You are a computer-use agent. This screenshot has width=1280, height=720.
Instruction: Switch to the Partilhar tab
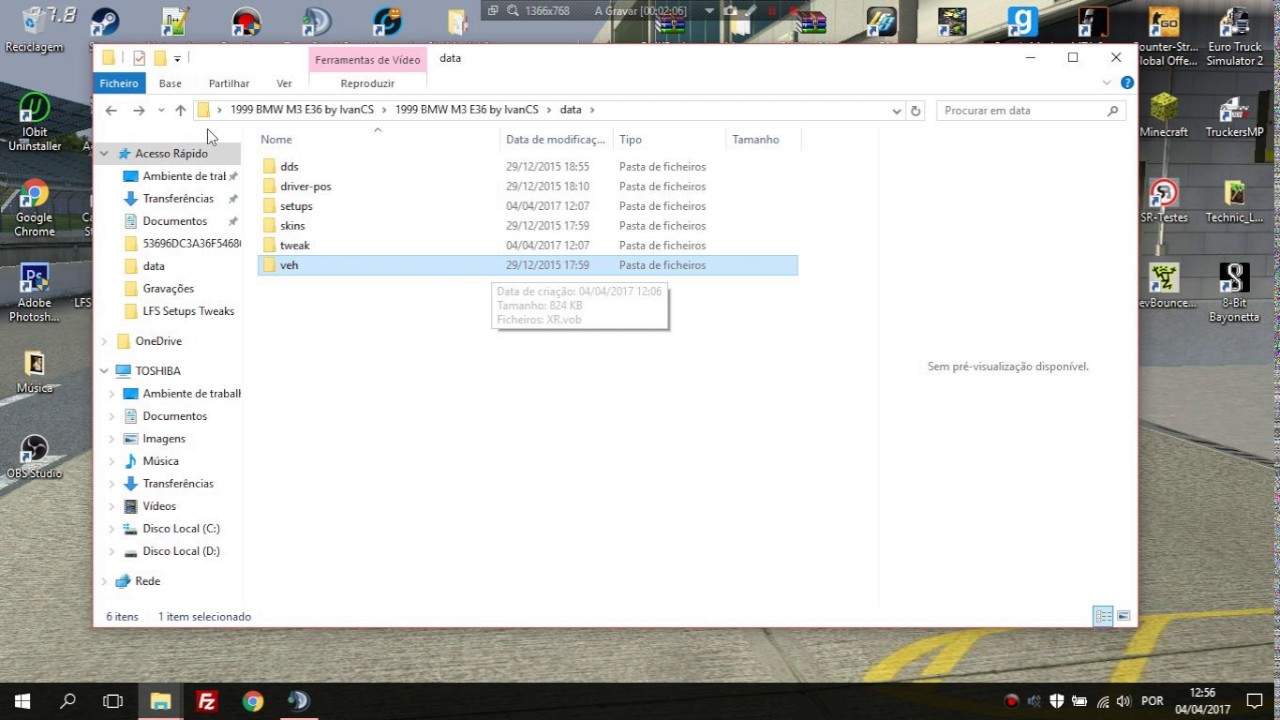[x=229, y=83]
